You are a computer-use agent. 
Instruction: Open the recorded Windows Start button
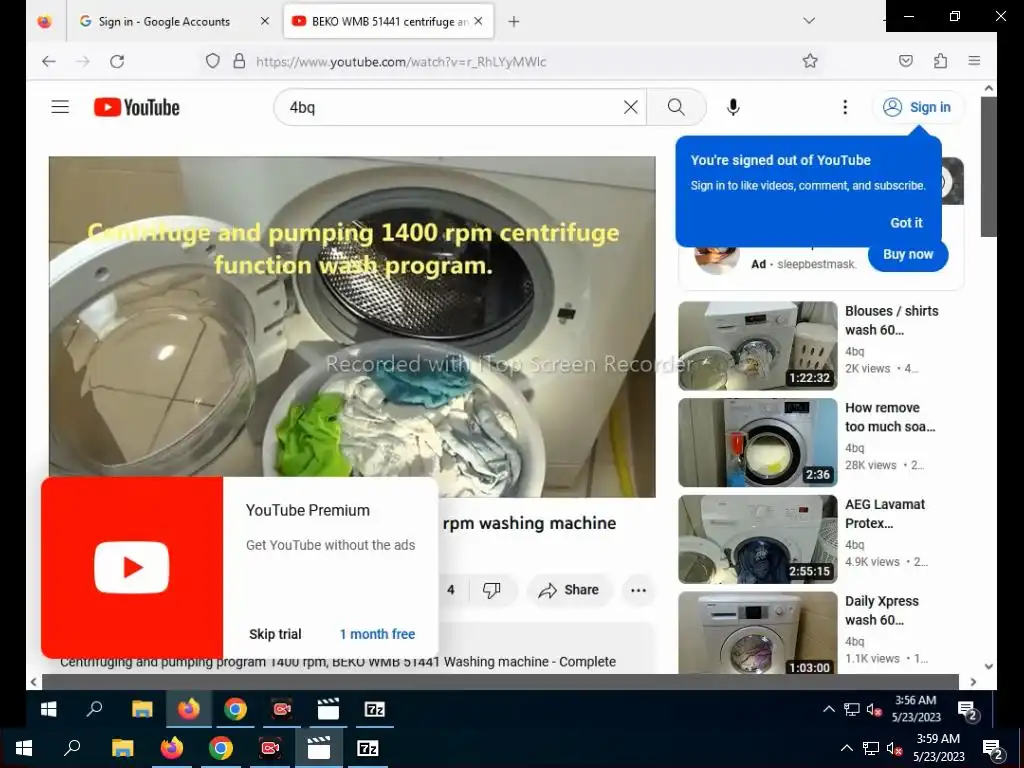(x=48, y=709)
